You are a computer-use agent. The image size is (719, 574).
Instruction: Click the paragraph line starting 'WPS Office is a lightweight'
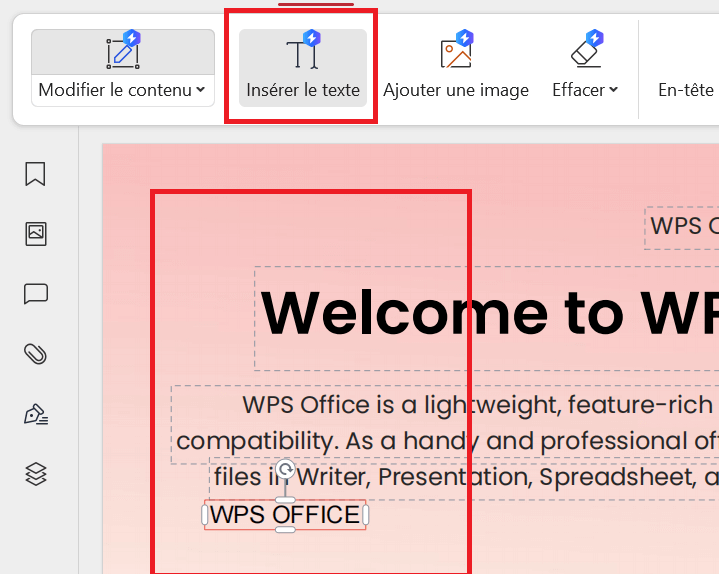[x=477, y=405]
